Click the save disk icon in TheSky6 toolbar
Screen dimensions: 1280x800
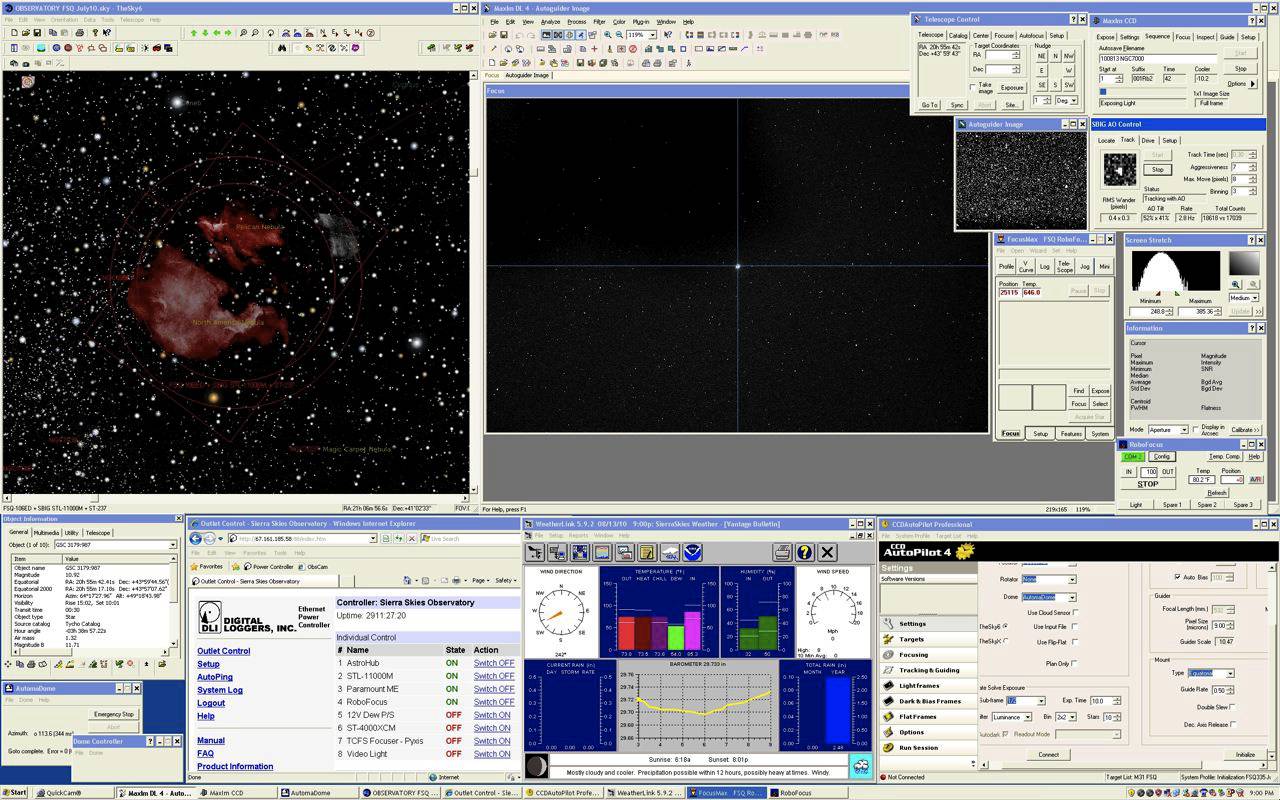tap(39, 33)
